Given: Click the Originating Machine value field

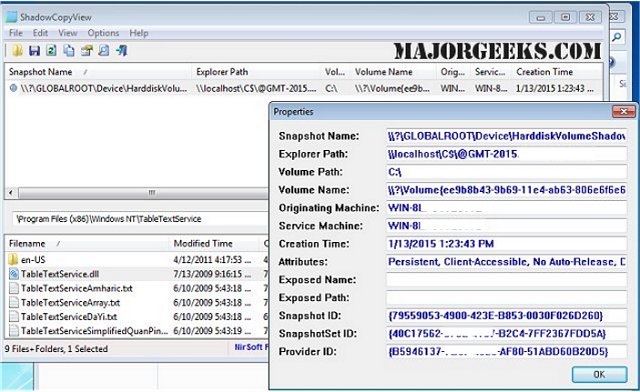Looking at the screenshot, I should tap(507, 208).
